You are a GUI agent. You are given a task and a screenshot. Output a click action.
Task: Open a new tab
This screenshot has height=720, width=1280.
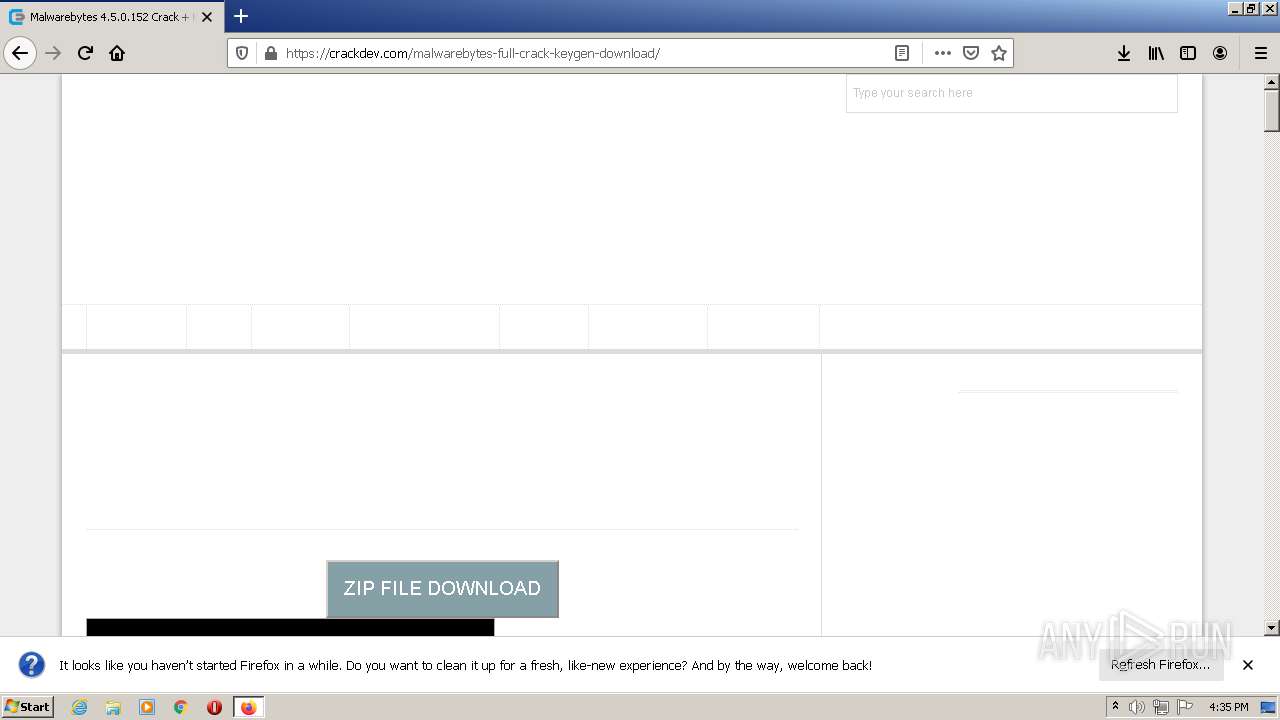click(x=241, y=16)
